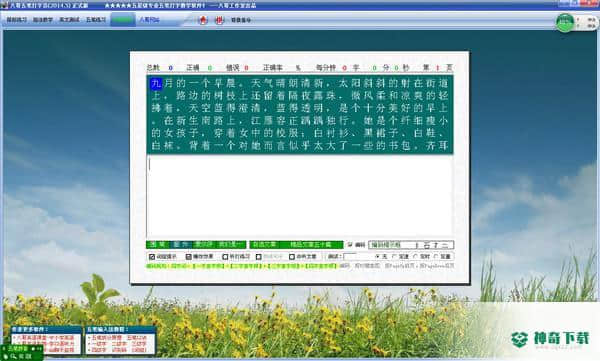Click the text label beside the red toolbar icons
The width and height of the screenshot is (600, 361).
[241, 20]
